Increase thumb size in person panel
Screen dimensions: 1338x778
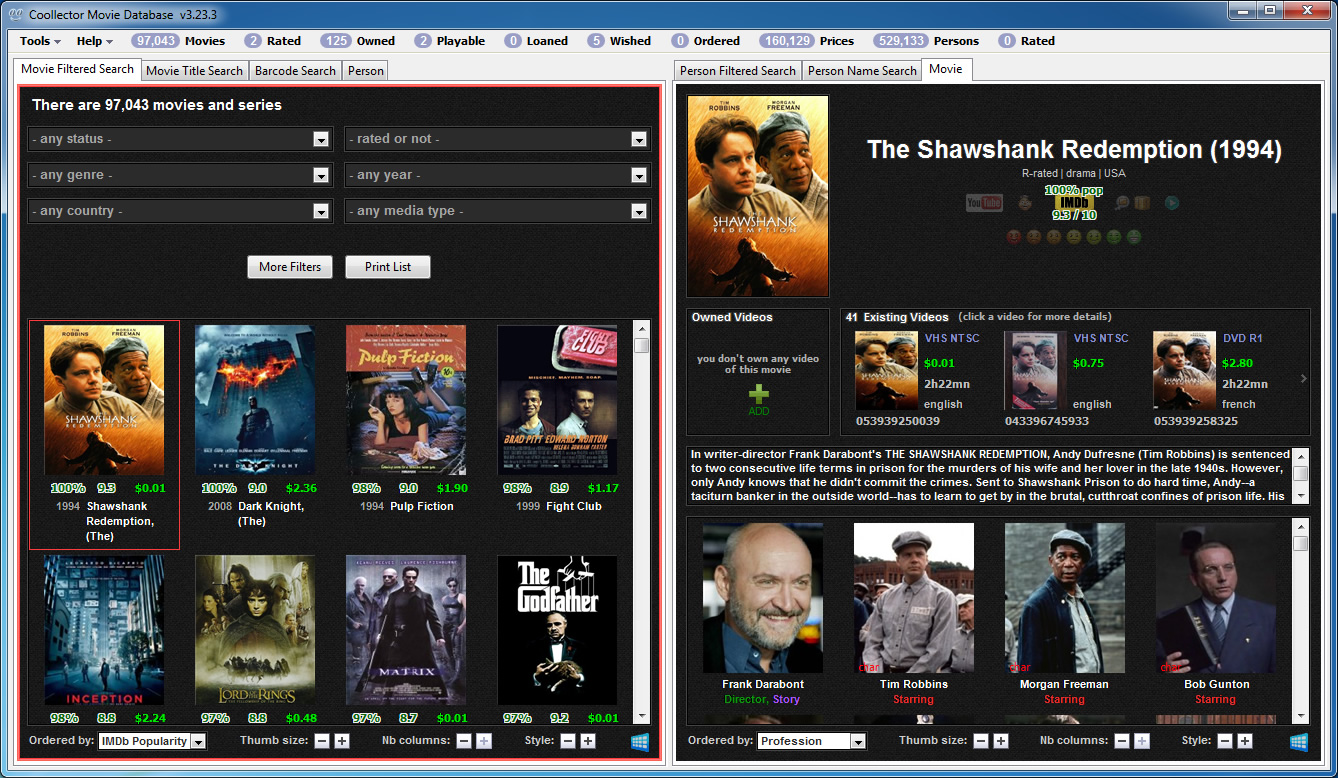[x=1001, y=741]
